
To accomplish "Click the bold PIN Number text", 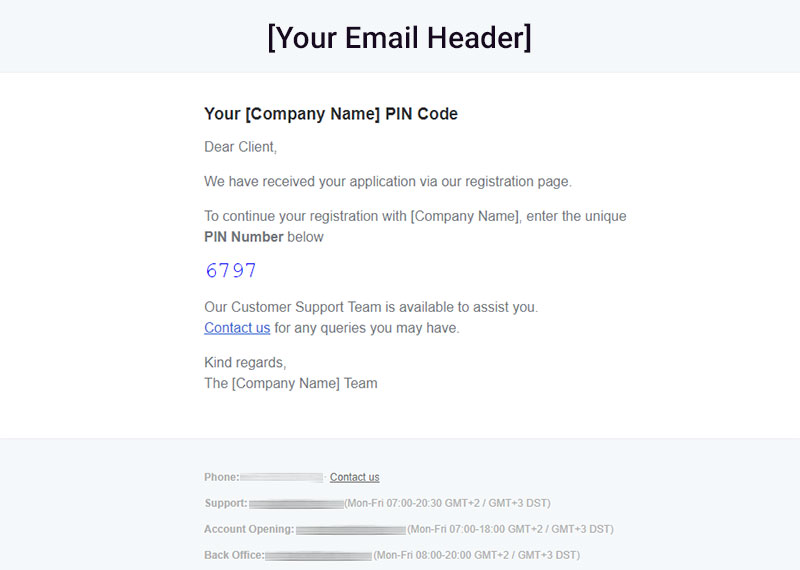I will (x=243, y=237).
